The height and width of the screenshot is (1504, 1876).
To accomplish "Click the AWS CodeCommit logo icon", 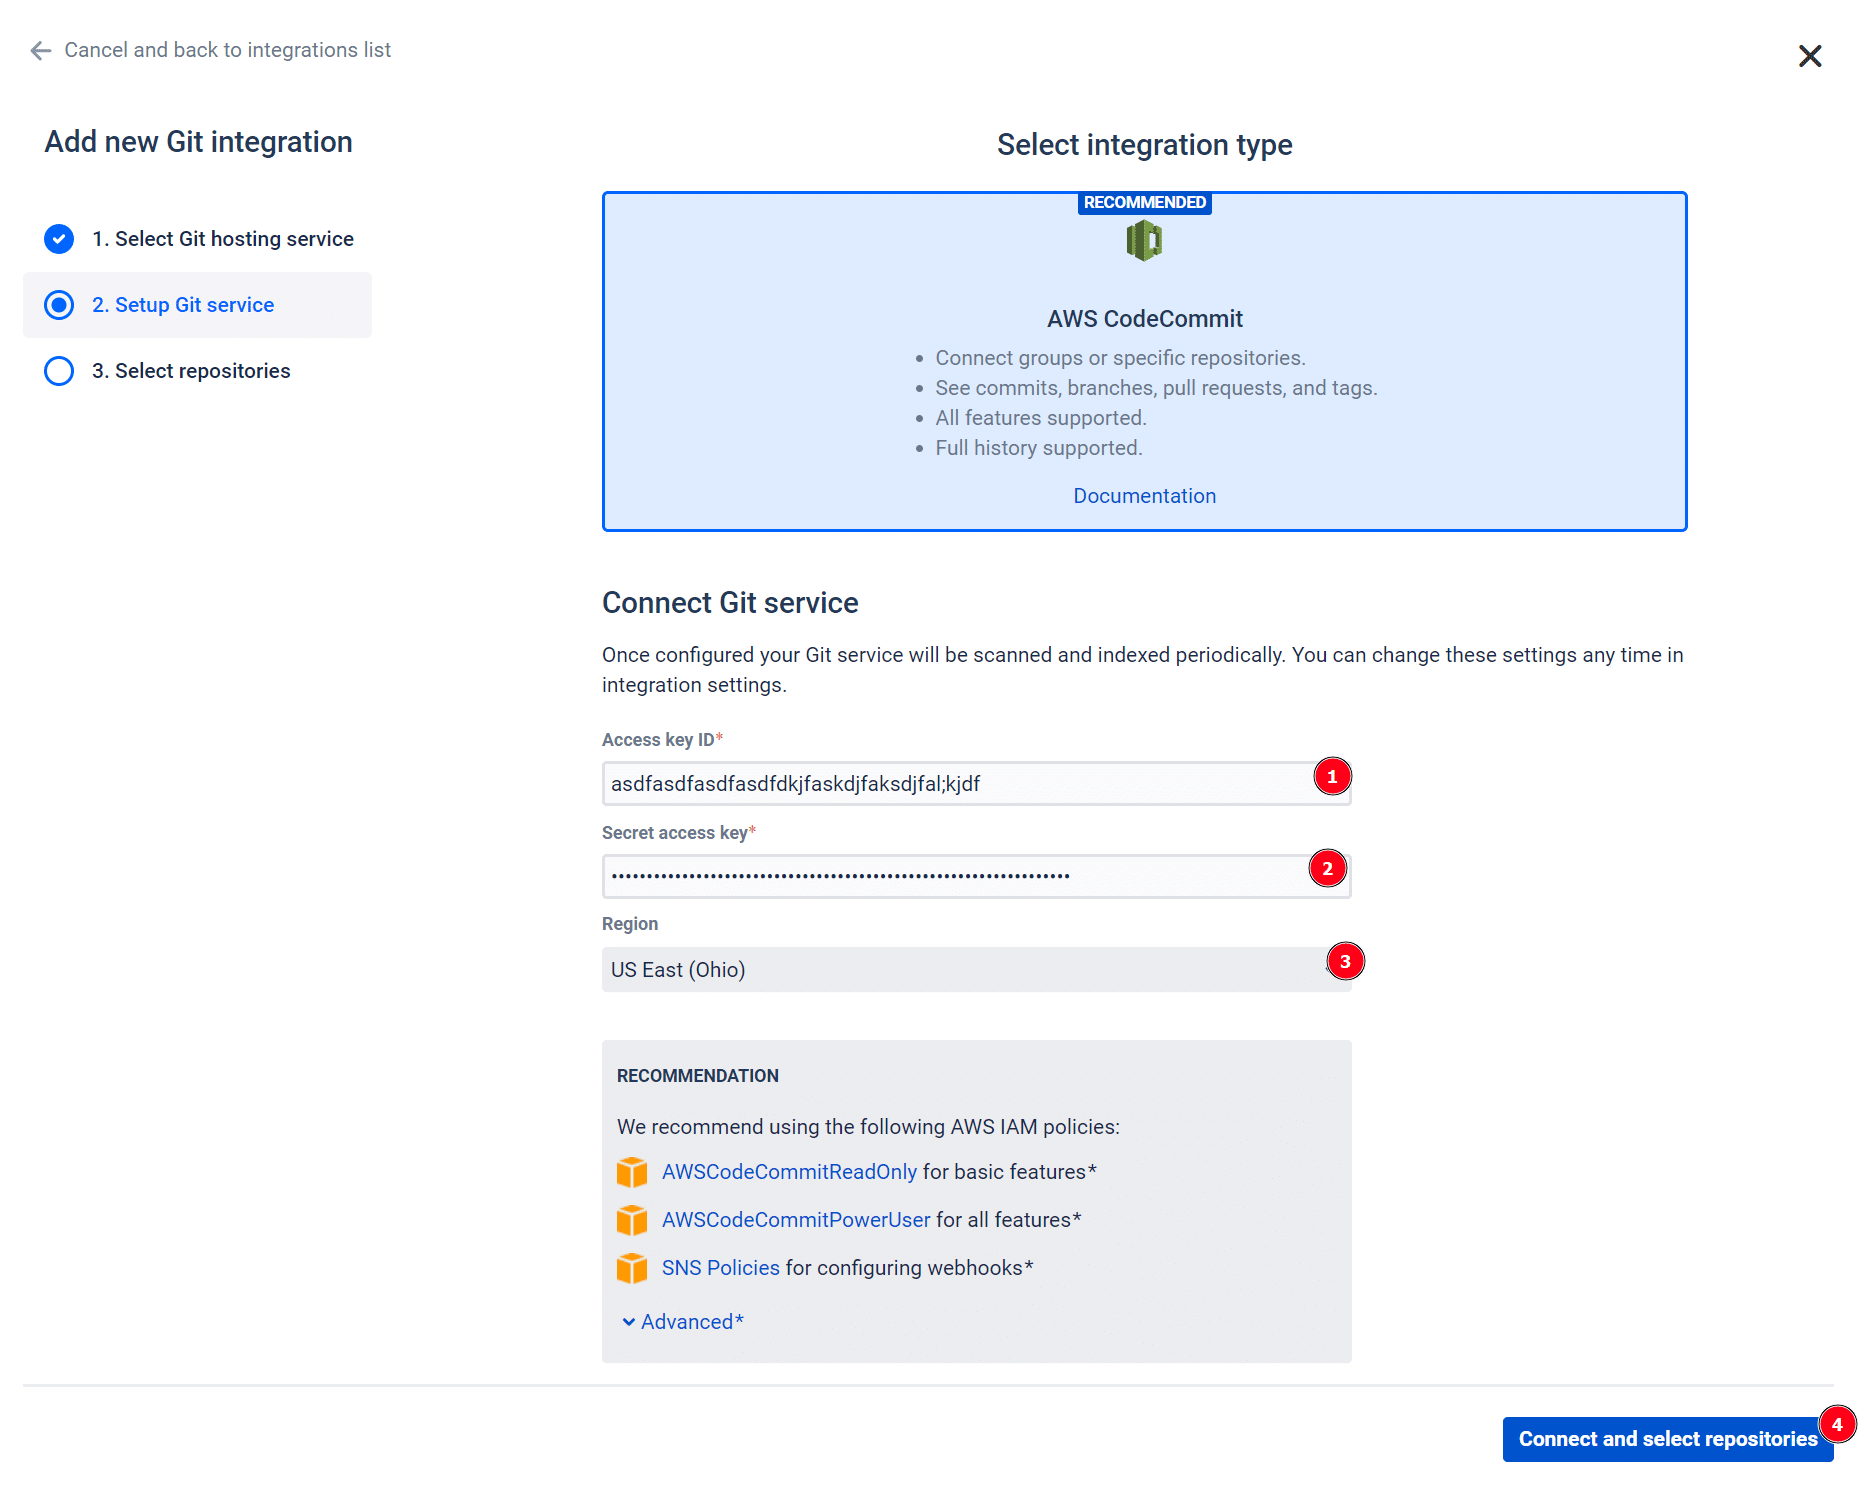I will 1144,241.
